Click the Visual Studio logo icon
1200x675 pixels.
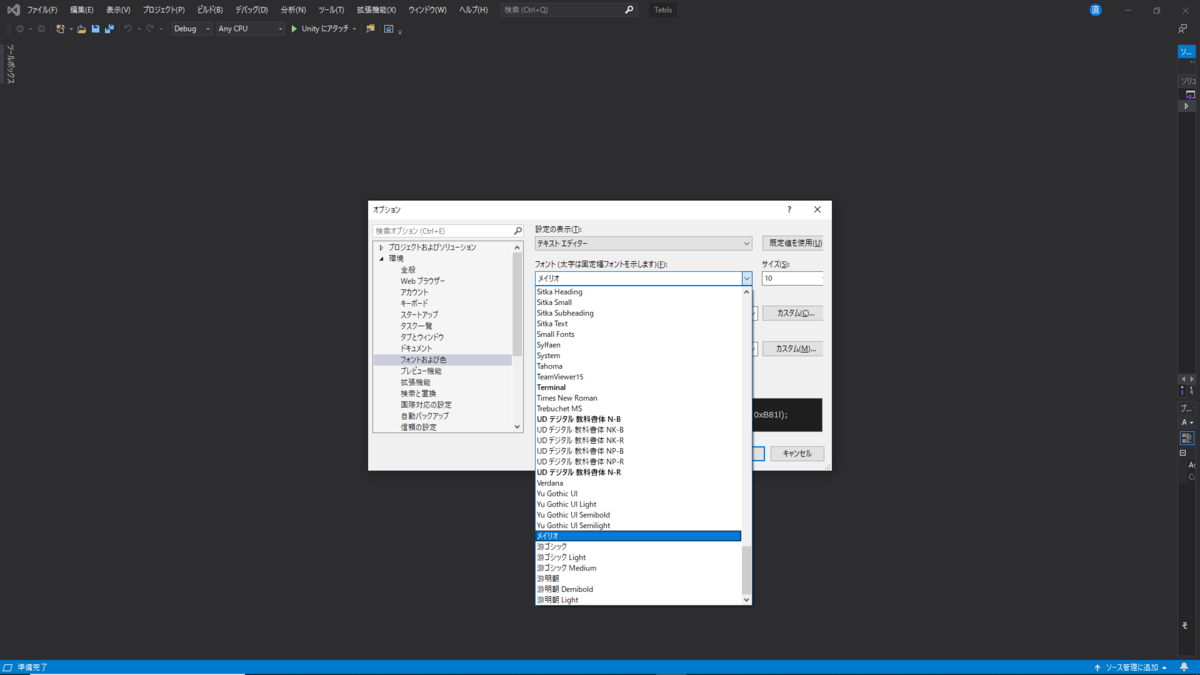point(13,10)
